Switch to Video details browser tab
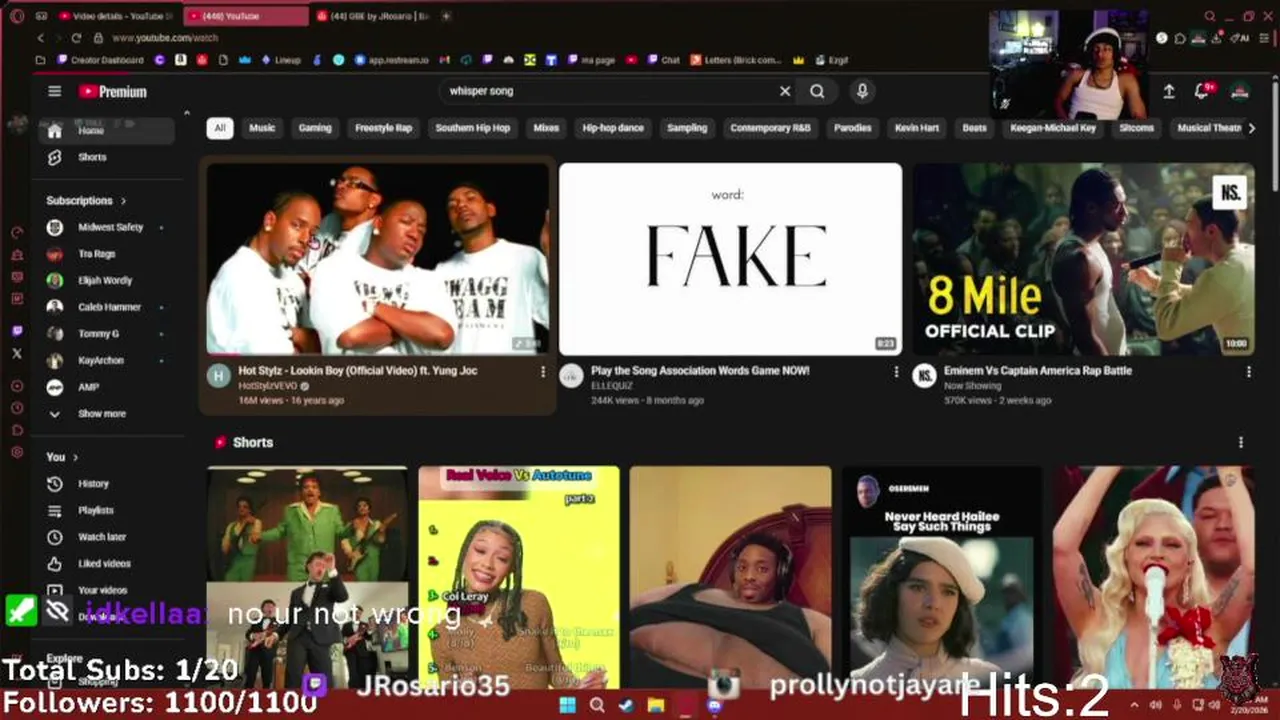 pyautogui.click(x=116, y=16)
